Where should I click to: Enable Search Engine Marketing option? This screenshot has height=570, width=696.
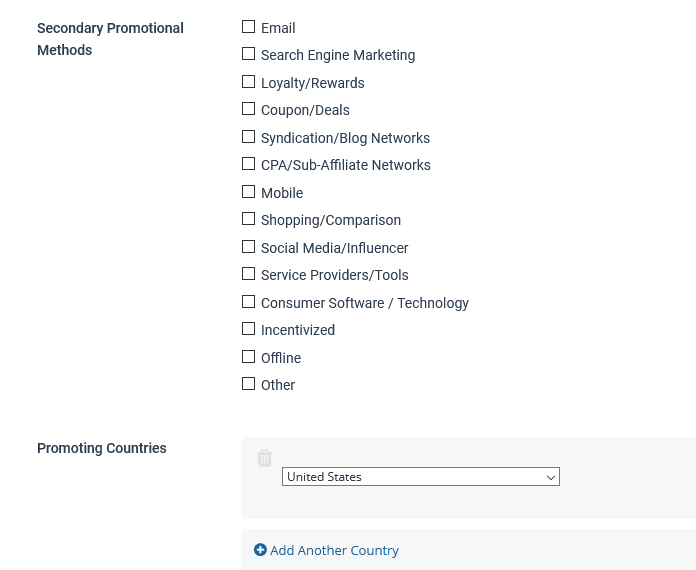point(249,54)
